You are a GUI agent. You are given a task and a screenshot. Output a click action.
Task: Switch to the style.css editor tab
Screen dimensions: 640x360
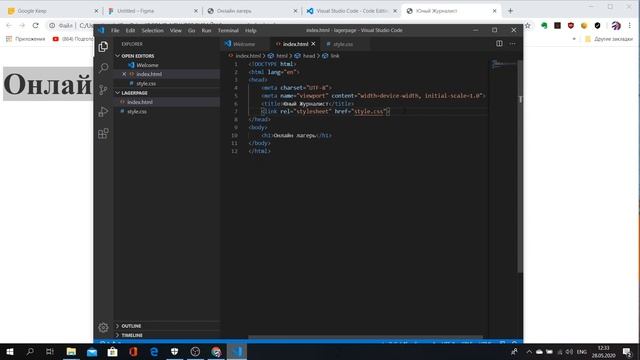point(342,44)
